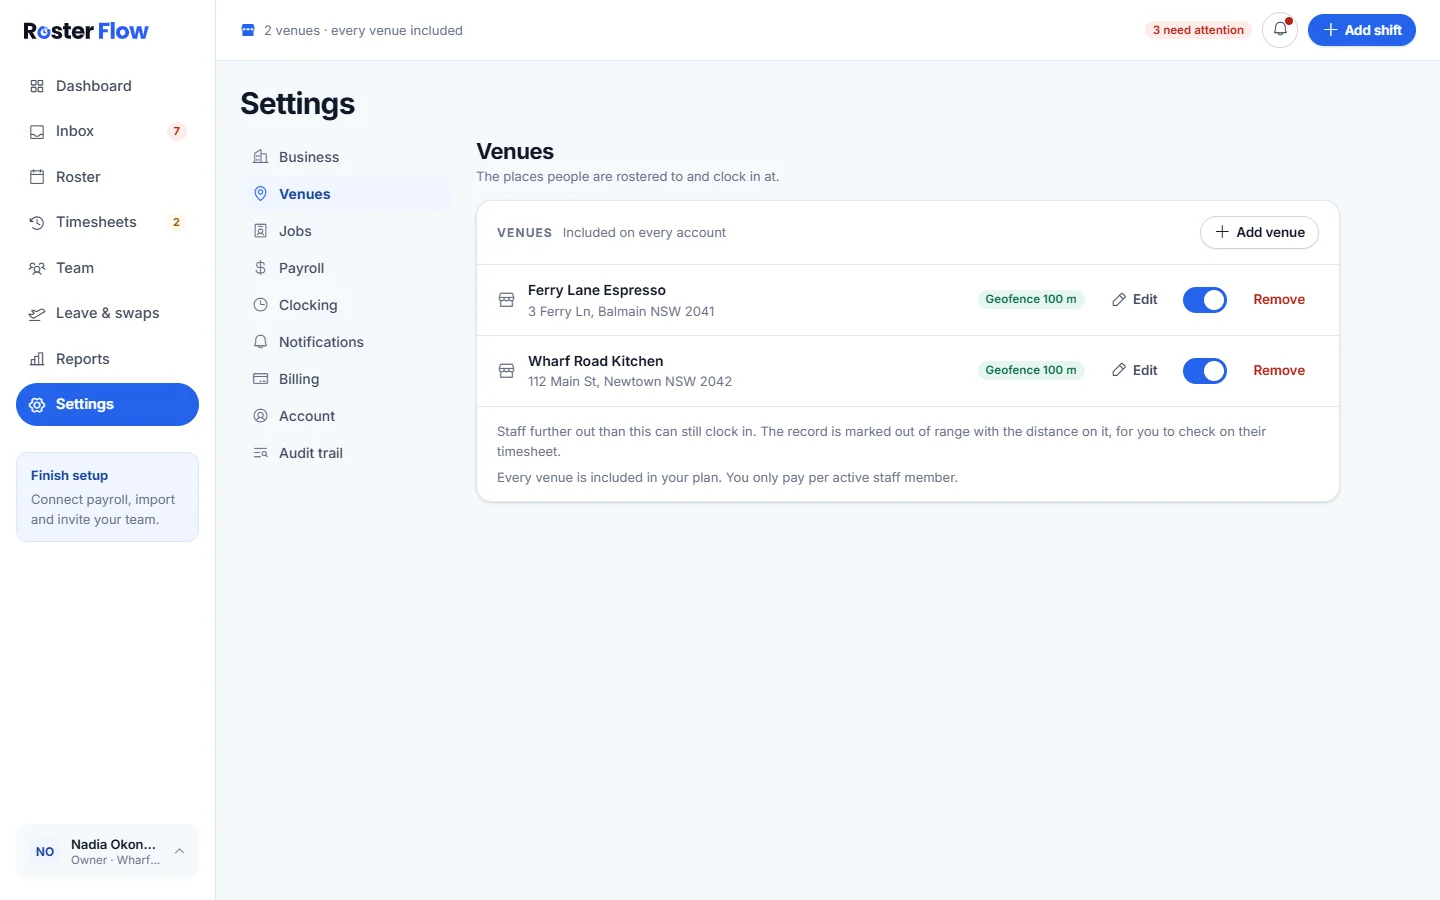Click the Roster calendar icon
The width and height of the screenshot is (1440, 900).
click(x=37, y=177)
